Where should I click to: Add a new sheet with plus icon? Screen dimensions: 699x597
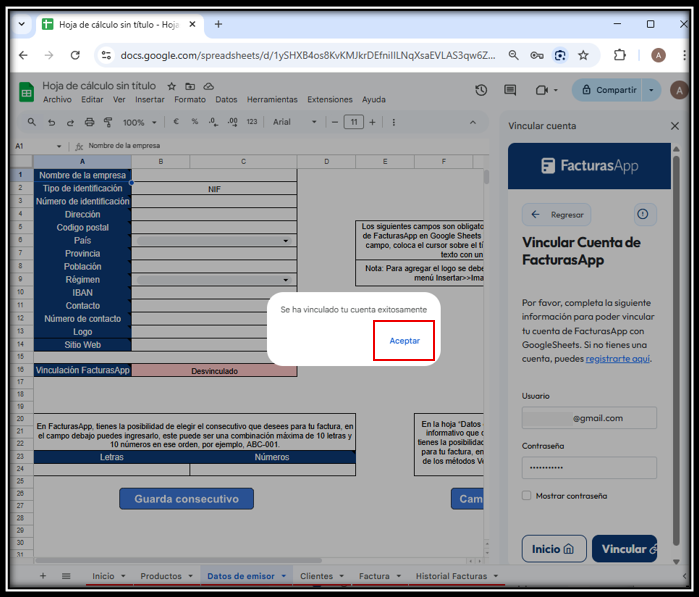42,576
